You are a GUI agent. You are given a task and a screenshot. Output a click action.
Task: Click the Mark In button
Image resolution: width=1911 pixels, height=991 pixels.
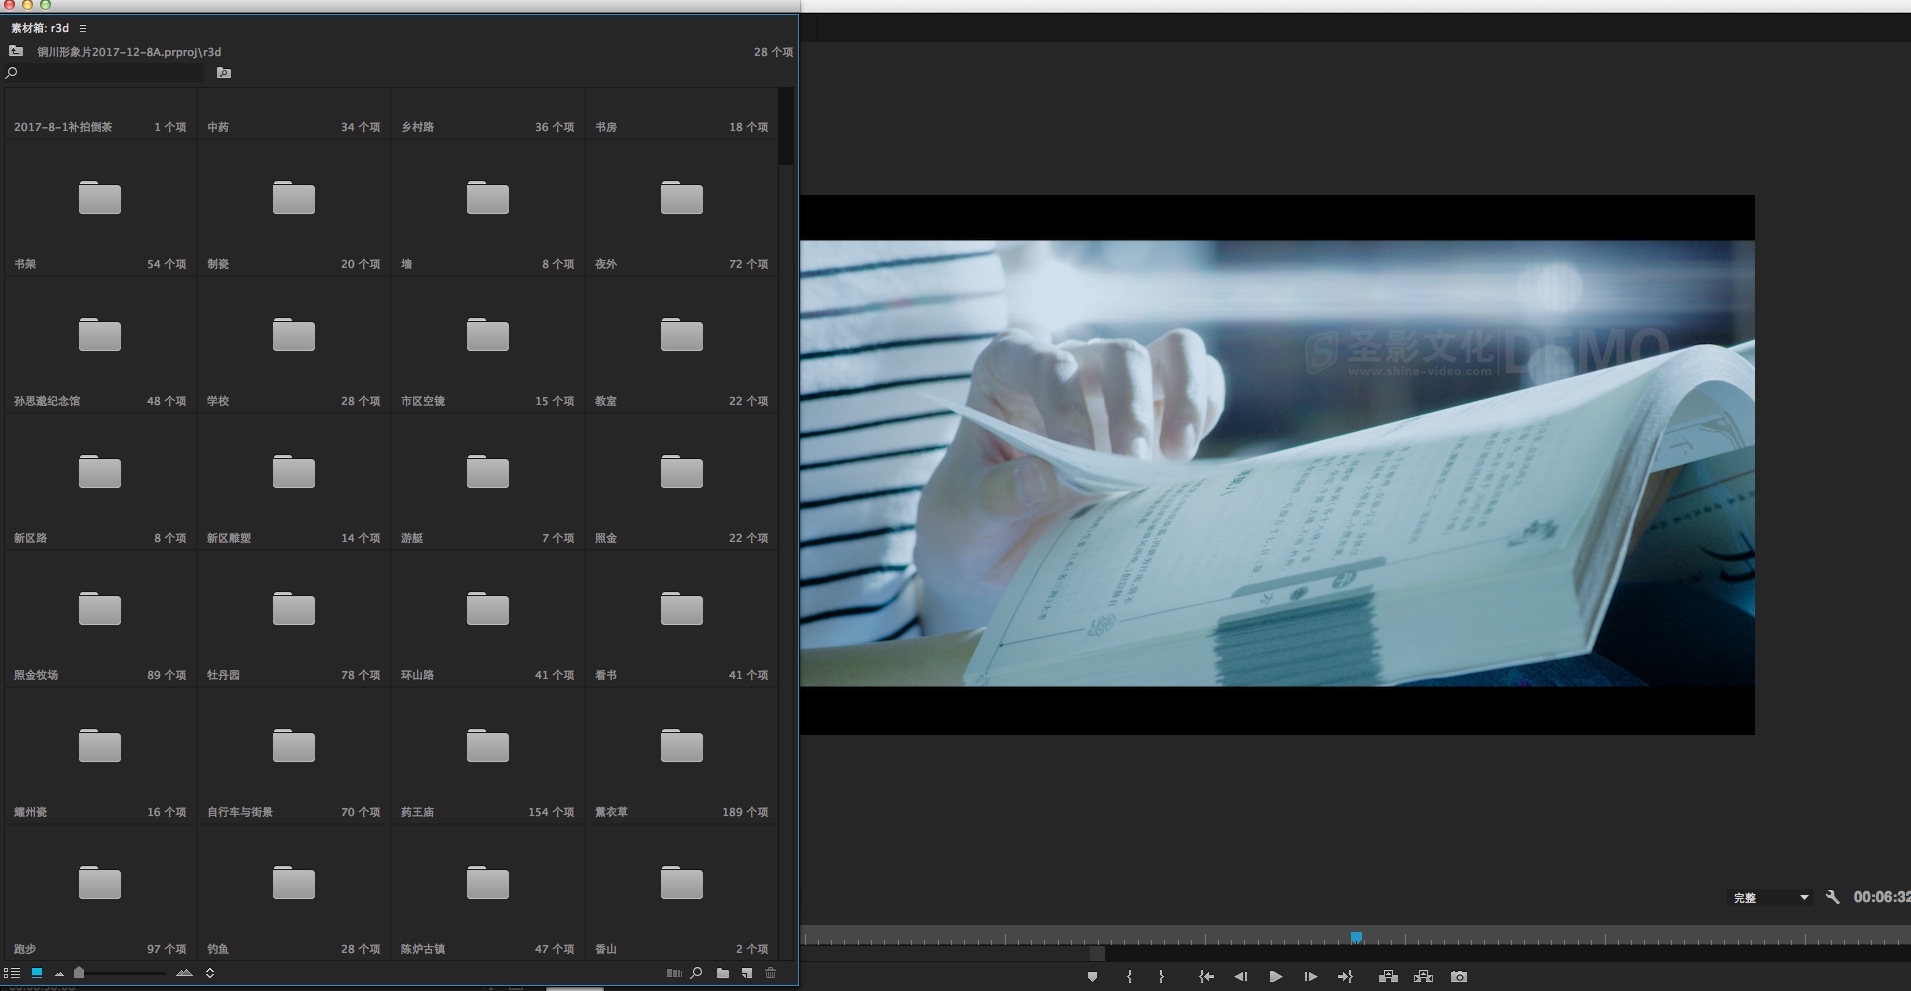[x=1129, y=977]
